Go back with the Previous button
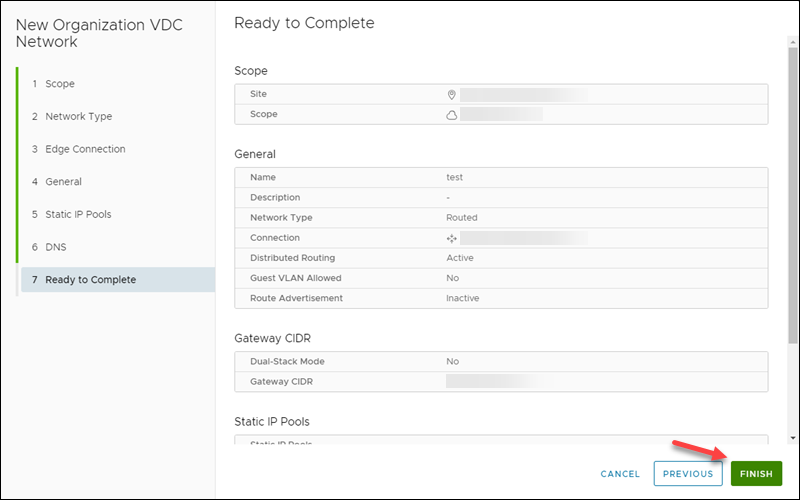 [688, 473]
